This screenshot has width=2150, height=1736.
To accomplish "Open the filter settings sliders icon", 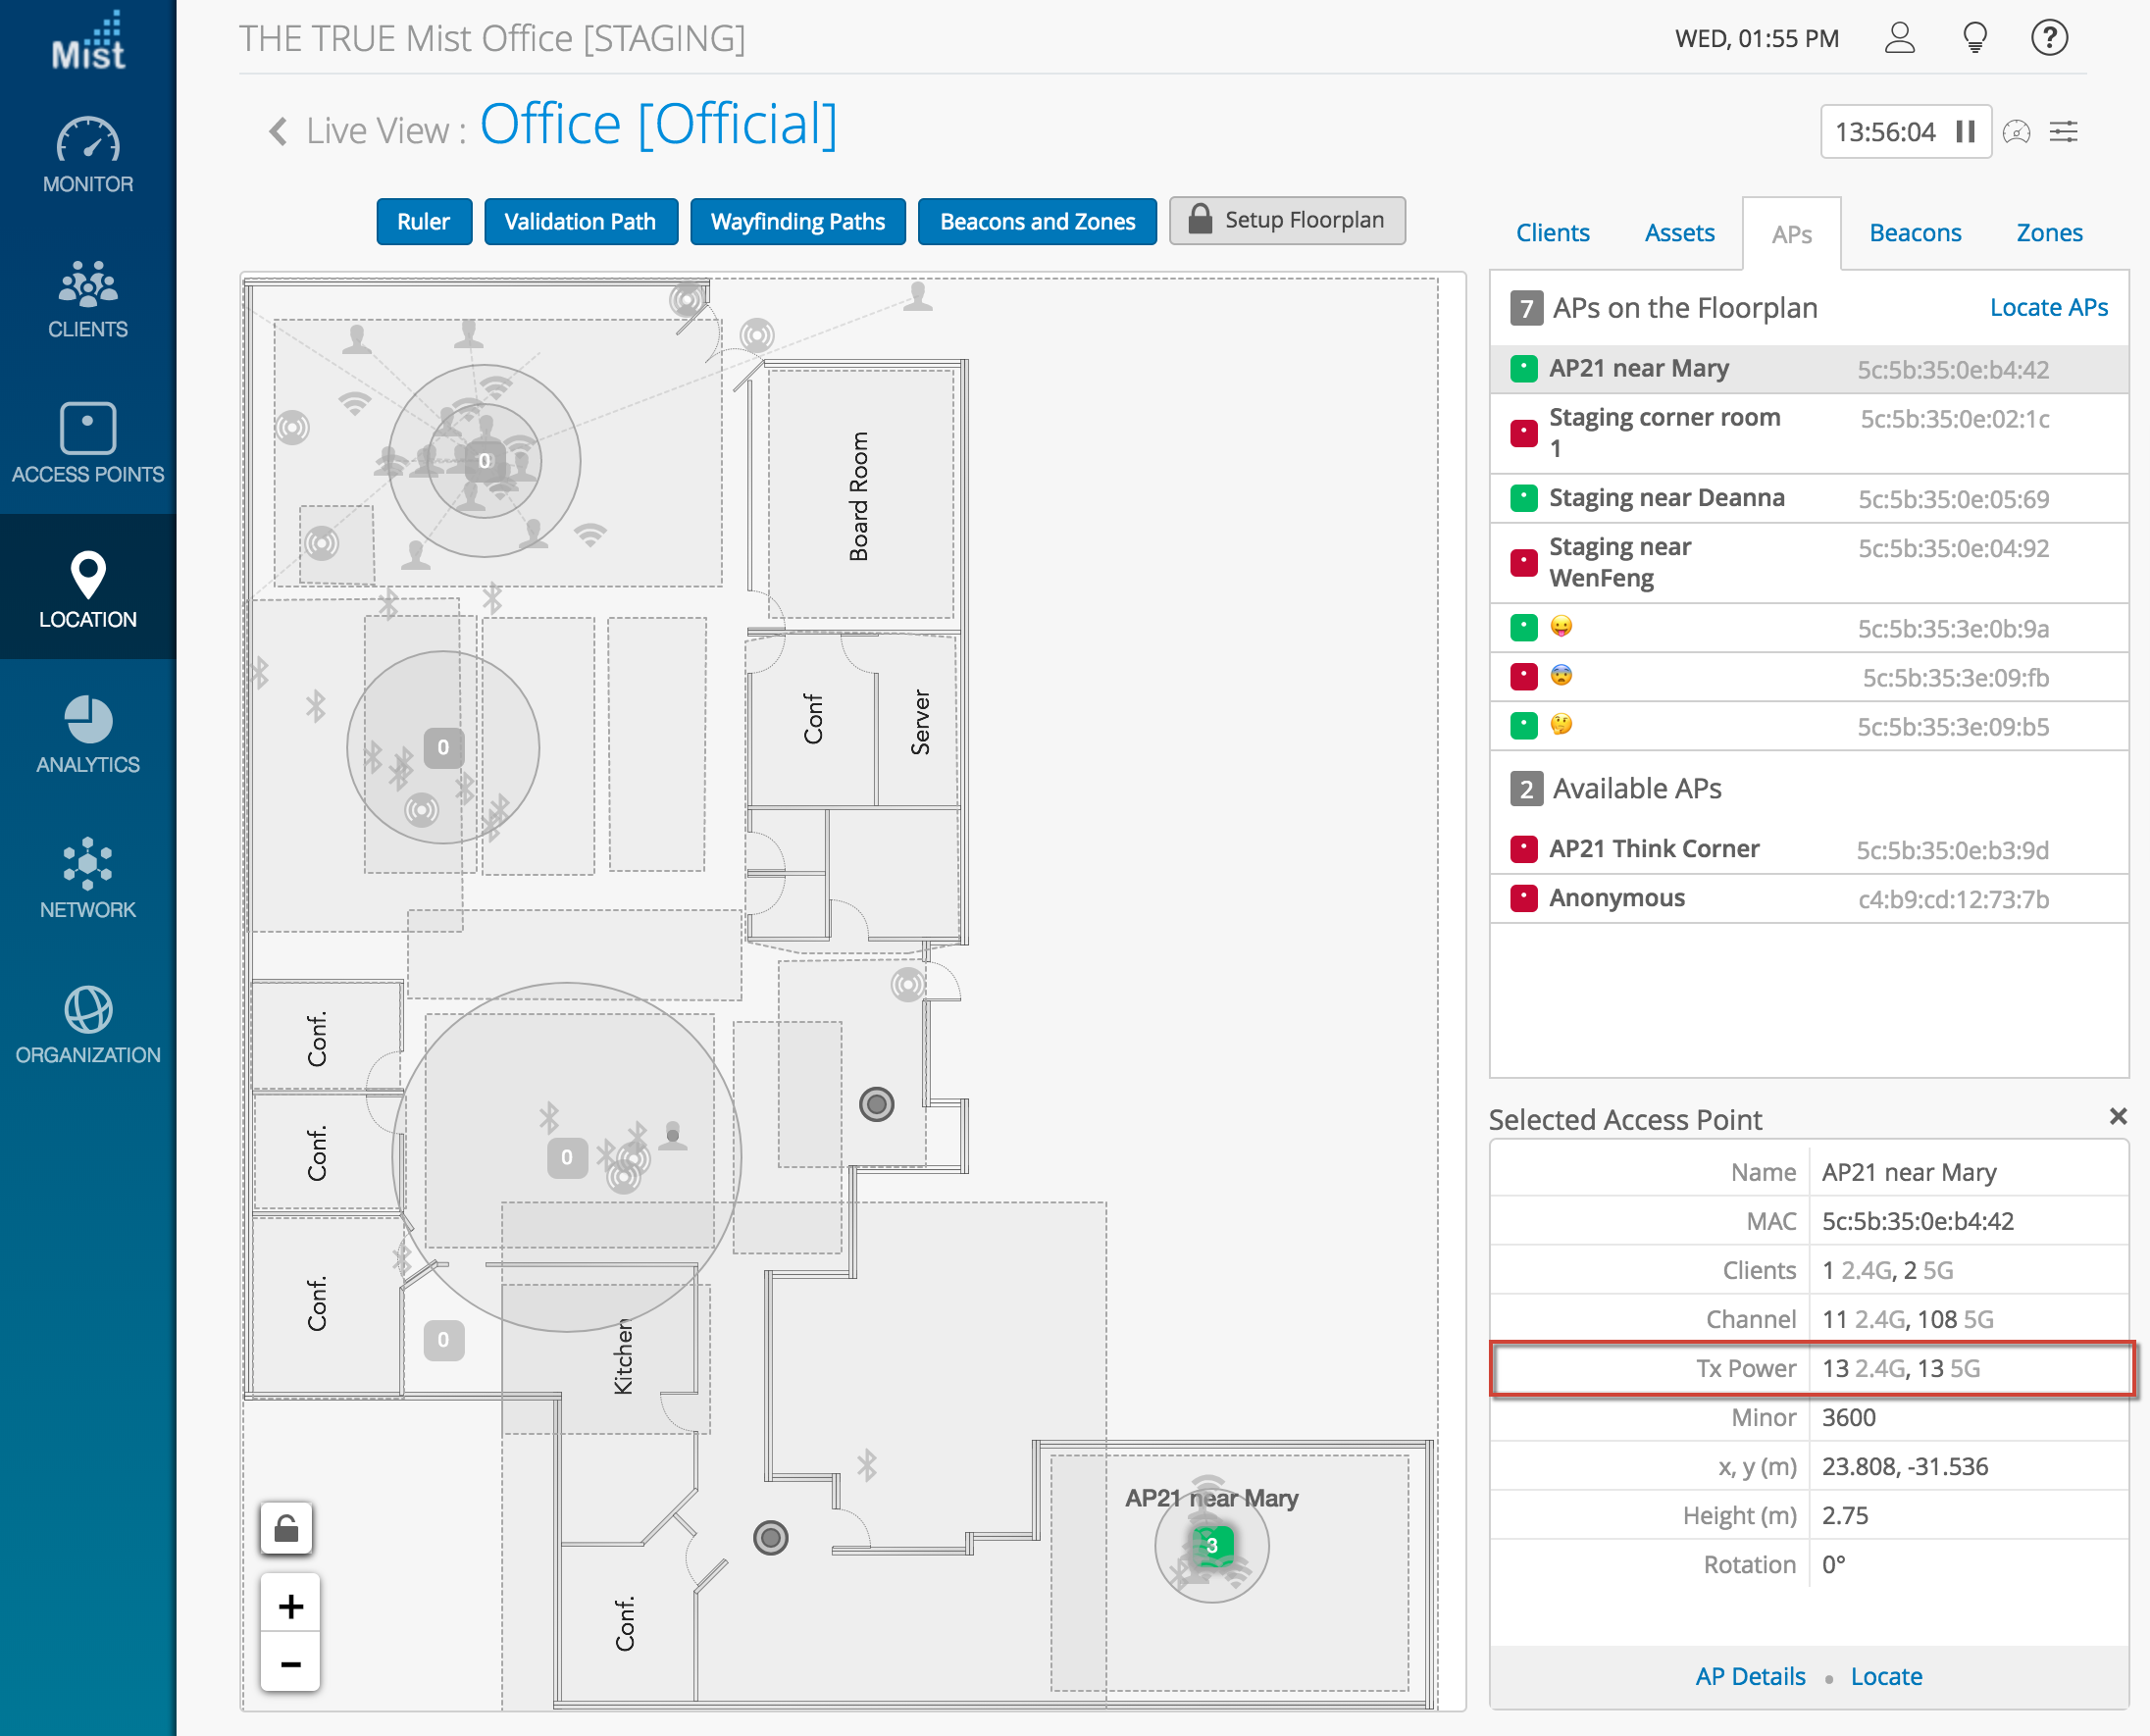I will pyautogui.click(x=2064, y=132).
